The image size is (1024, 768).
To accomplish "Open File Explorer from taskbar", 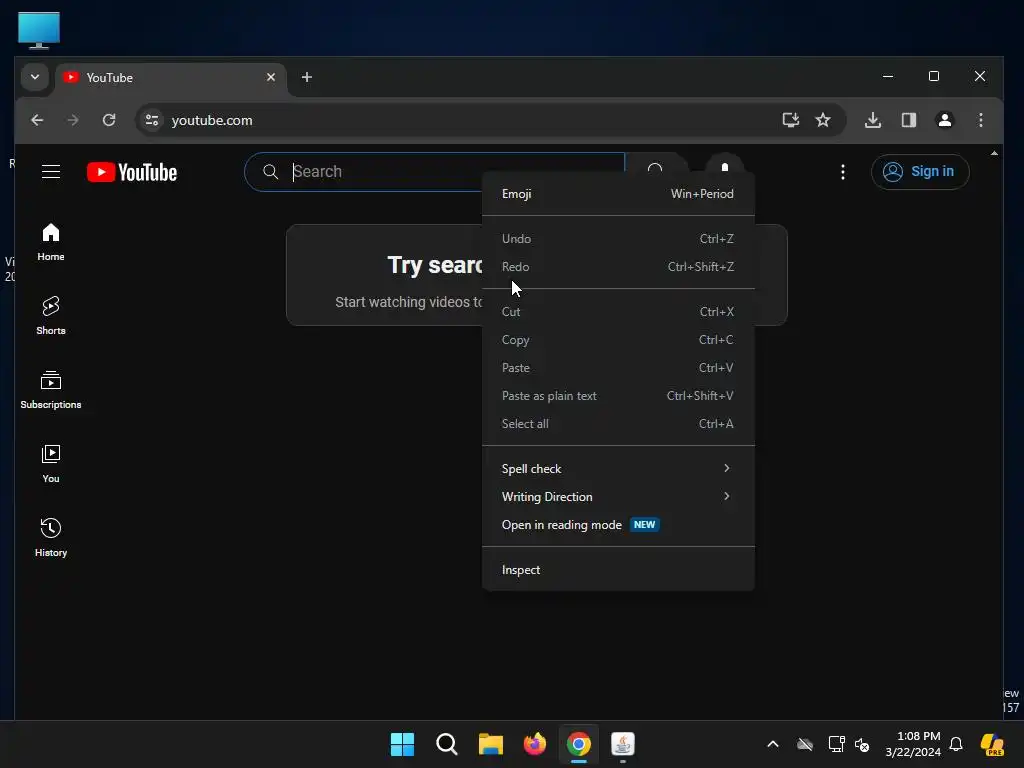I will click(490, 744).
